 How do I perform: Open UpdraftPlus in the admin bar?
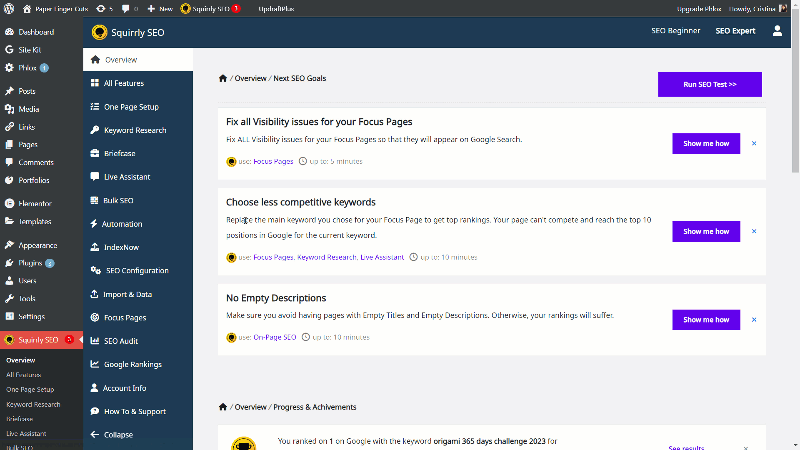(276, 9)
